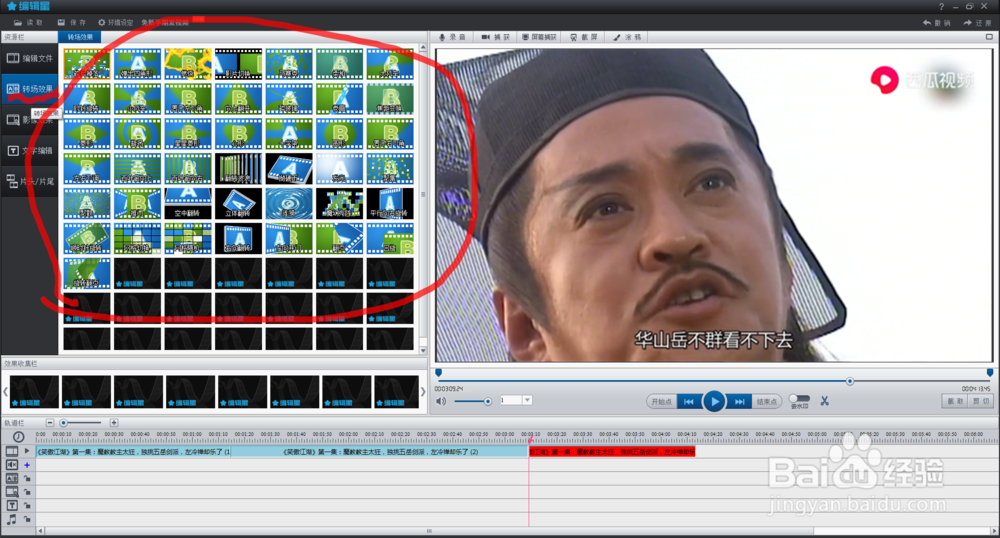Click the transition panel scrollbar down arrow
Screen dimensions: 1000x538
click(x=423, y=350)
